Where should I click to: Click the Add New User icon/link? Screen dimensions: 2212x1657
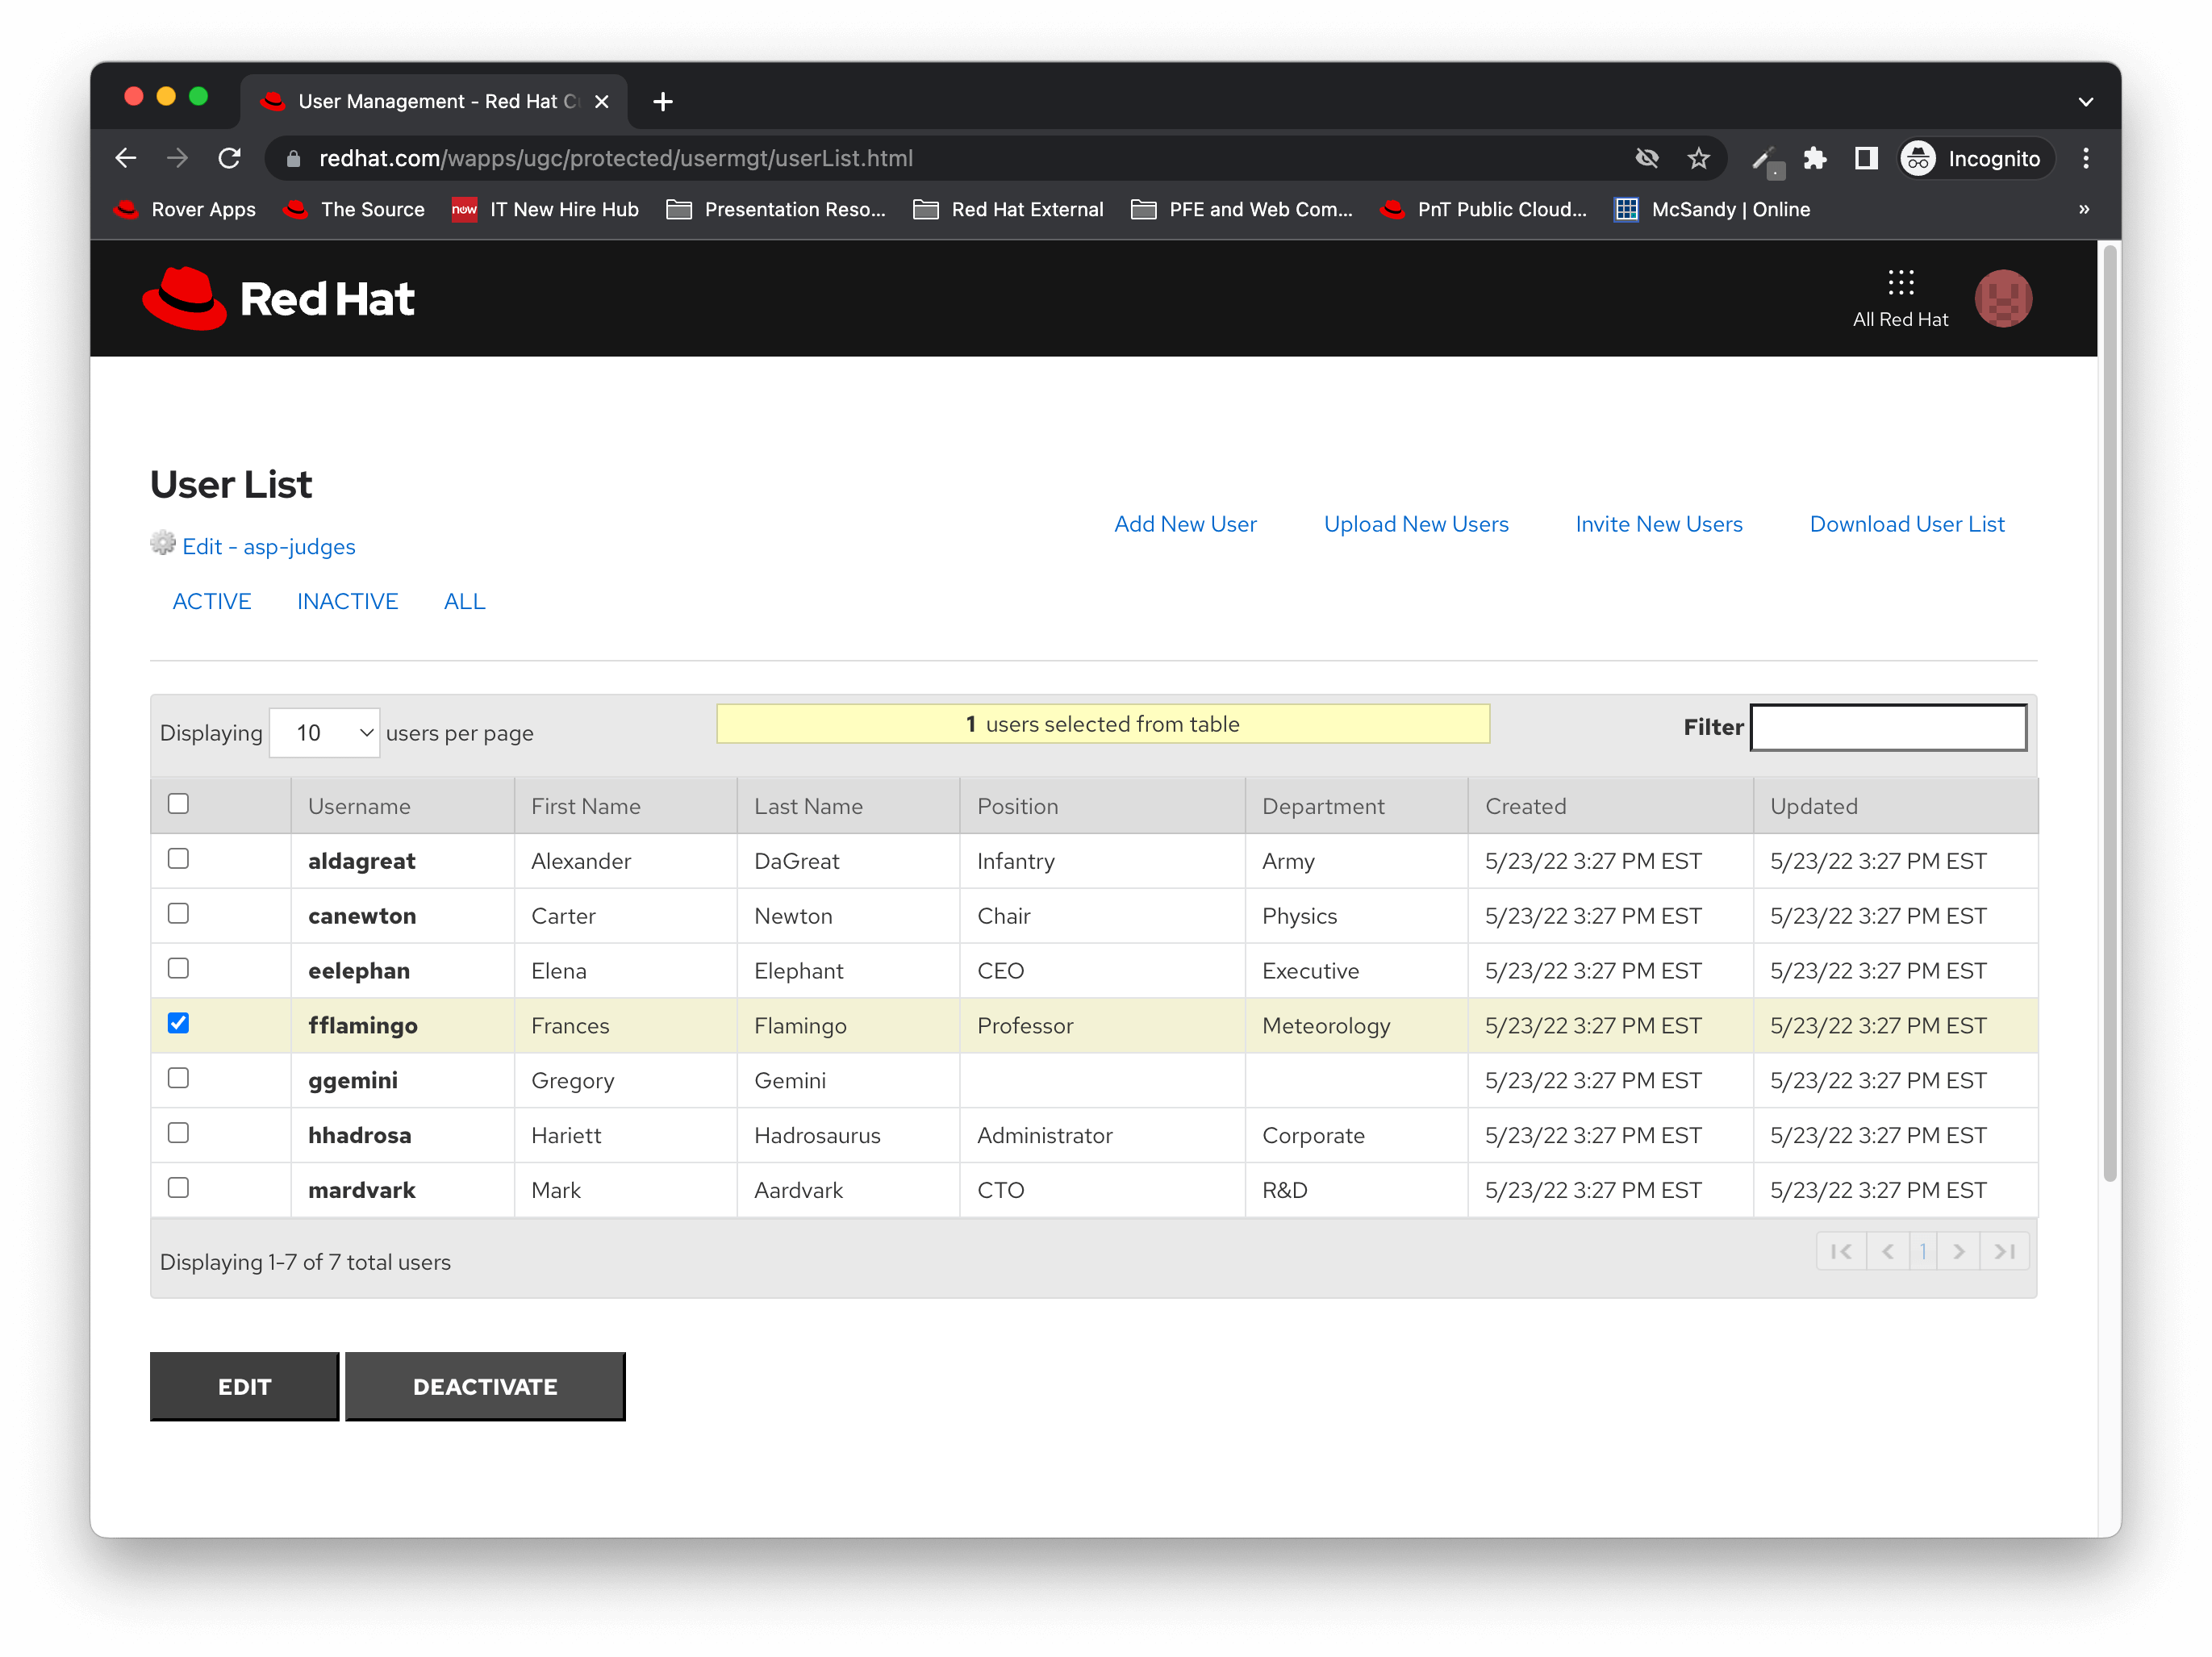1185,522
